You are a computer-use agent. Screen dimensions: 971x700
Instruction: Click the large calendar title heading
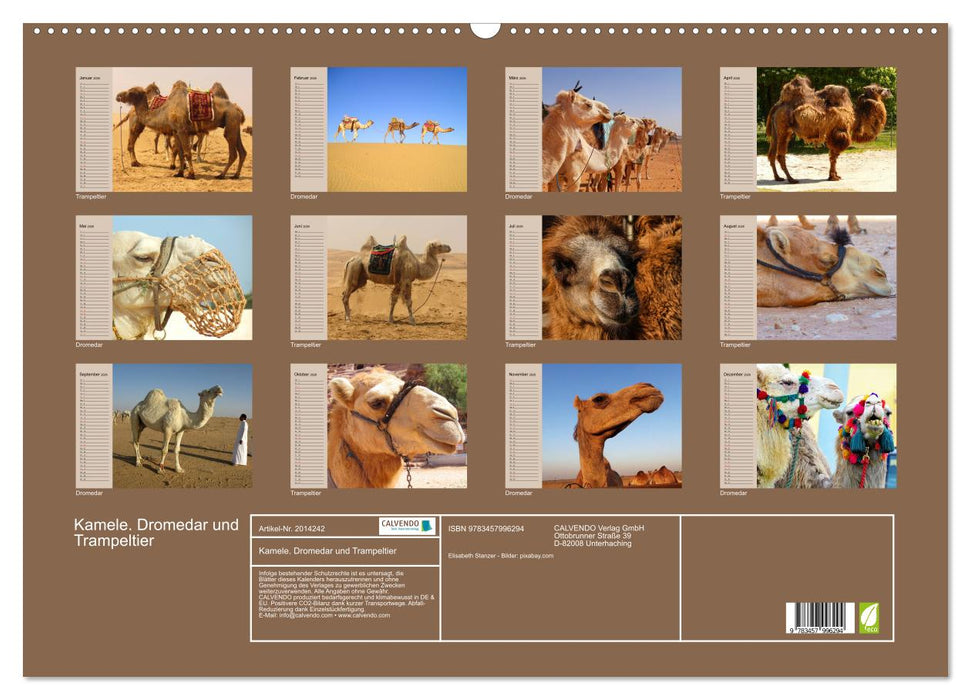(x=156, y=532)
